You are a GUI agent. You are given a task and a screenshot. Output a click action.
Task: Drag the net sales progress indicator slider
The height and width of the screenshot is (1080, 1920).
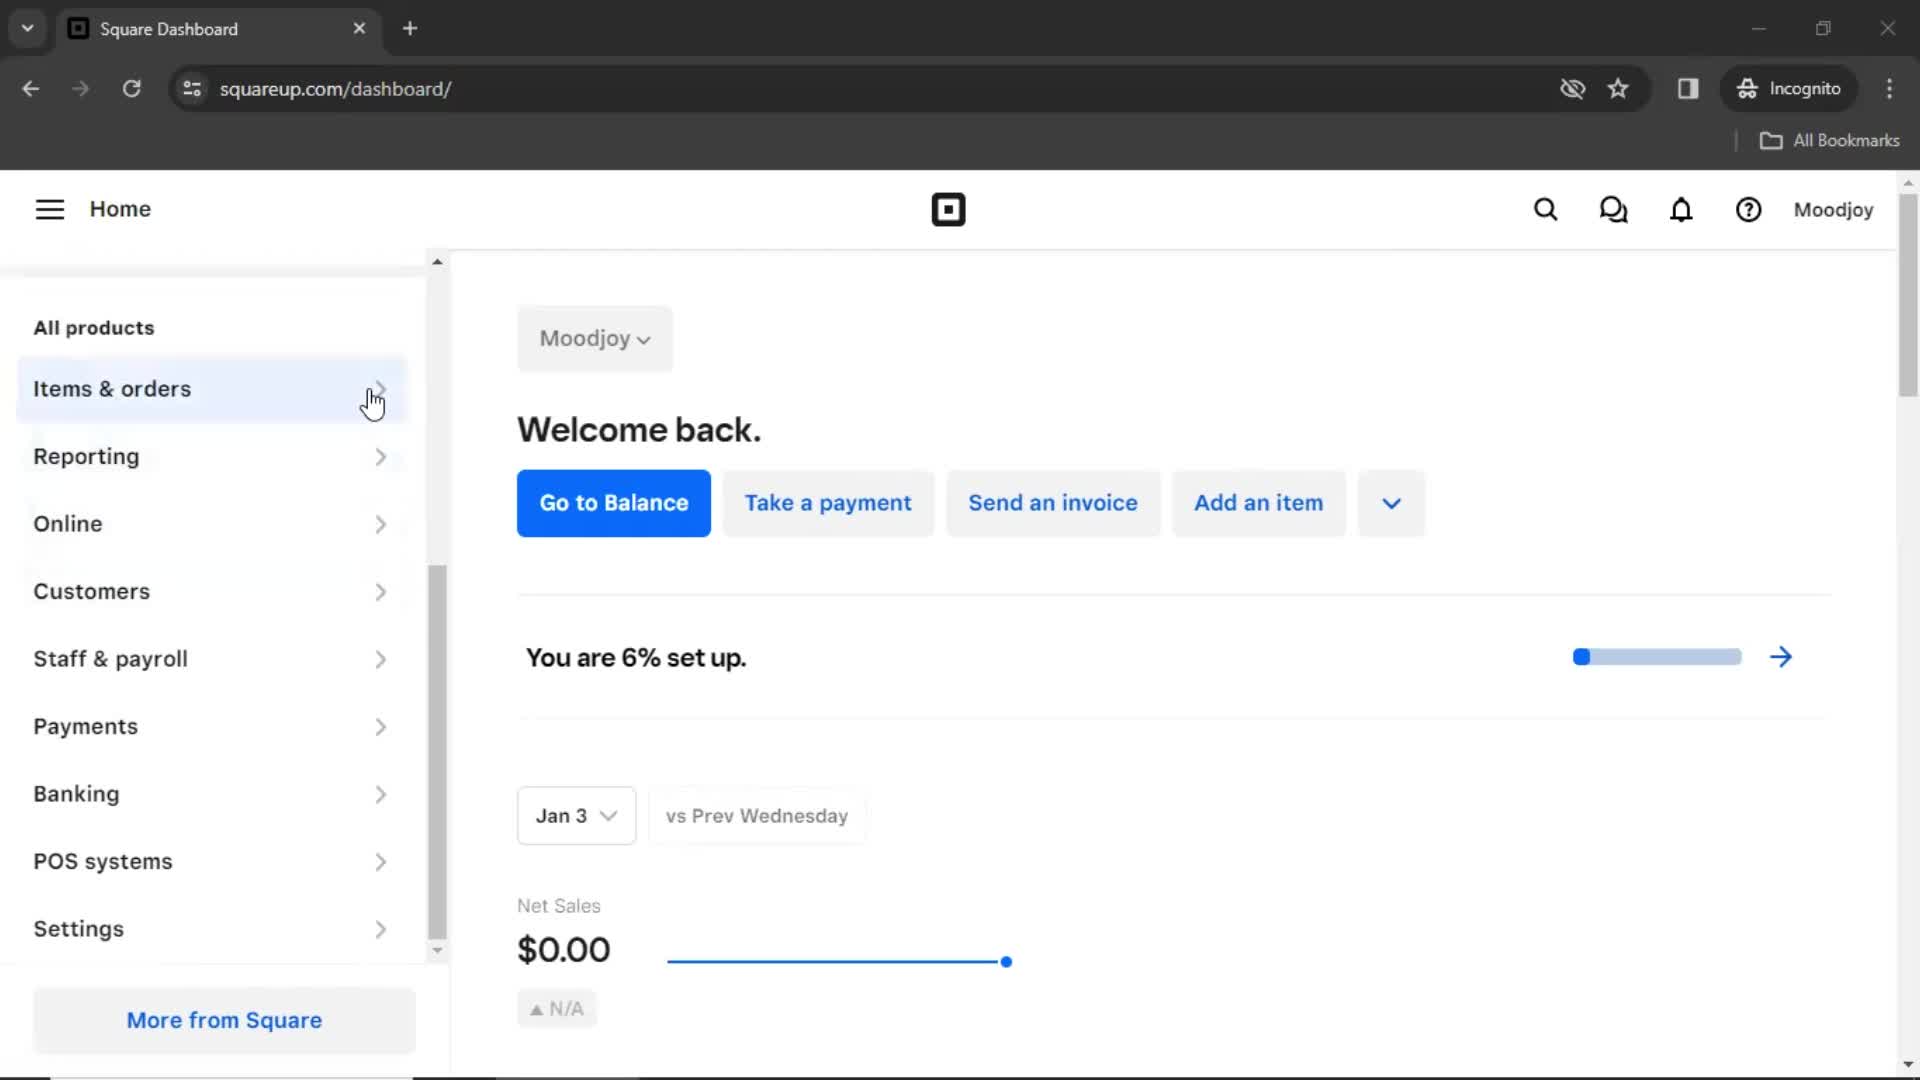point(1005,961)
